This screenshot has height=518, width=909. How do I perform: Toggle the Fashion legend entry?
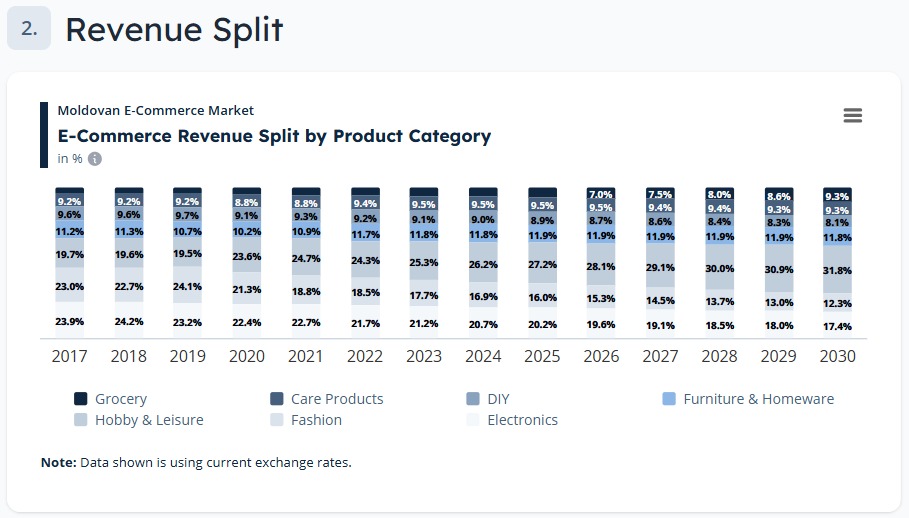(316, 420)
